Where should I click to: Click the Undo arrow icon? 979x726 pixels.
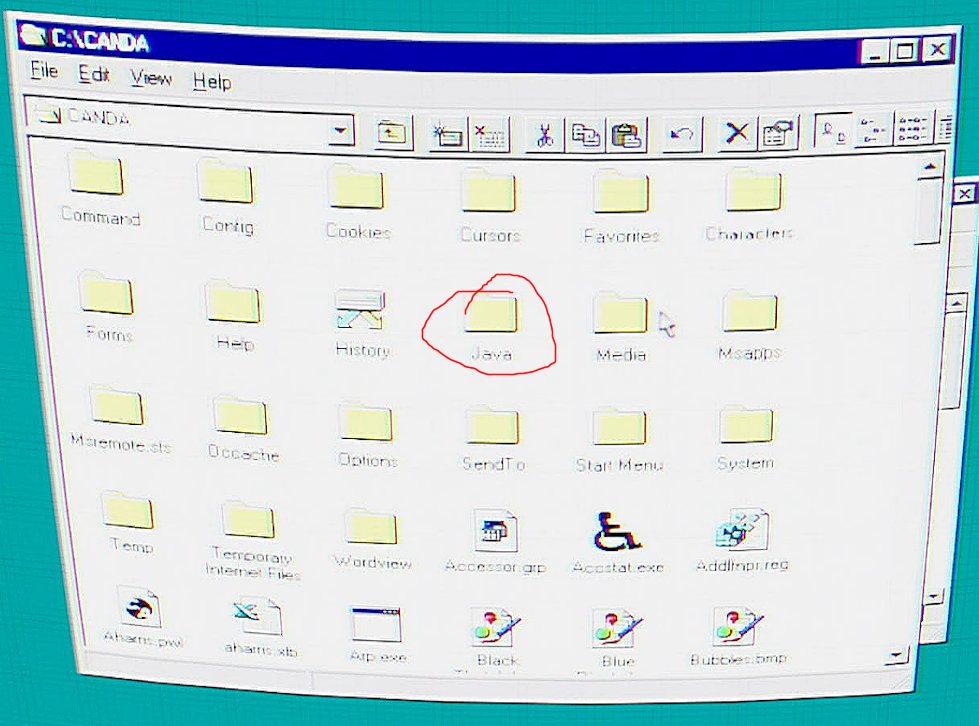coord(681,134)
